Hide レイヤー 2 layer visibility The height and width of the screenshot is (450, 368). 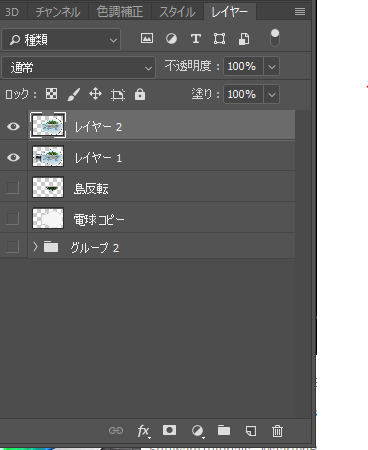13,126
